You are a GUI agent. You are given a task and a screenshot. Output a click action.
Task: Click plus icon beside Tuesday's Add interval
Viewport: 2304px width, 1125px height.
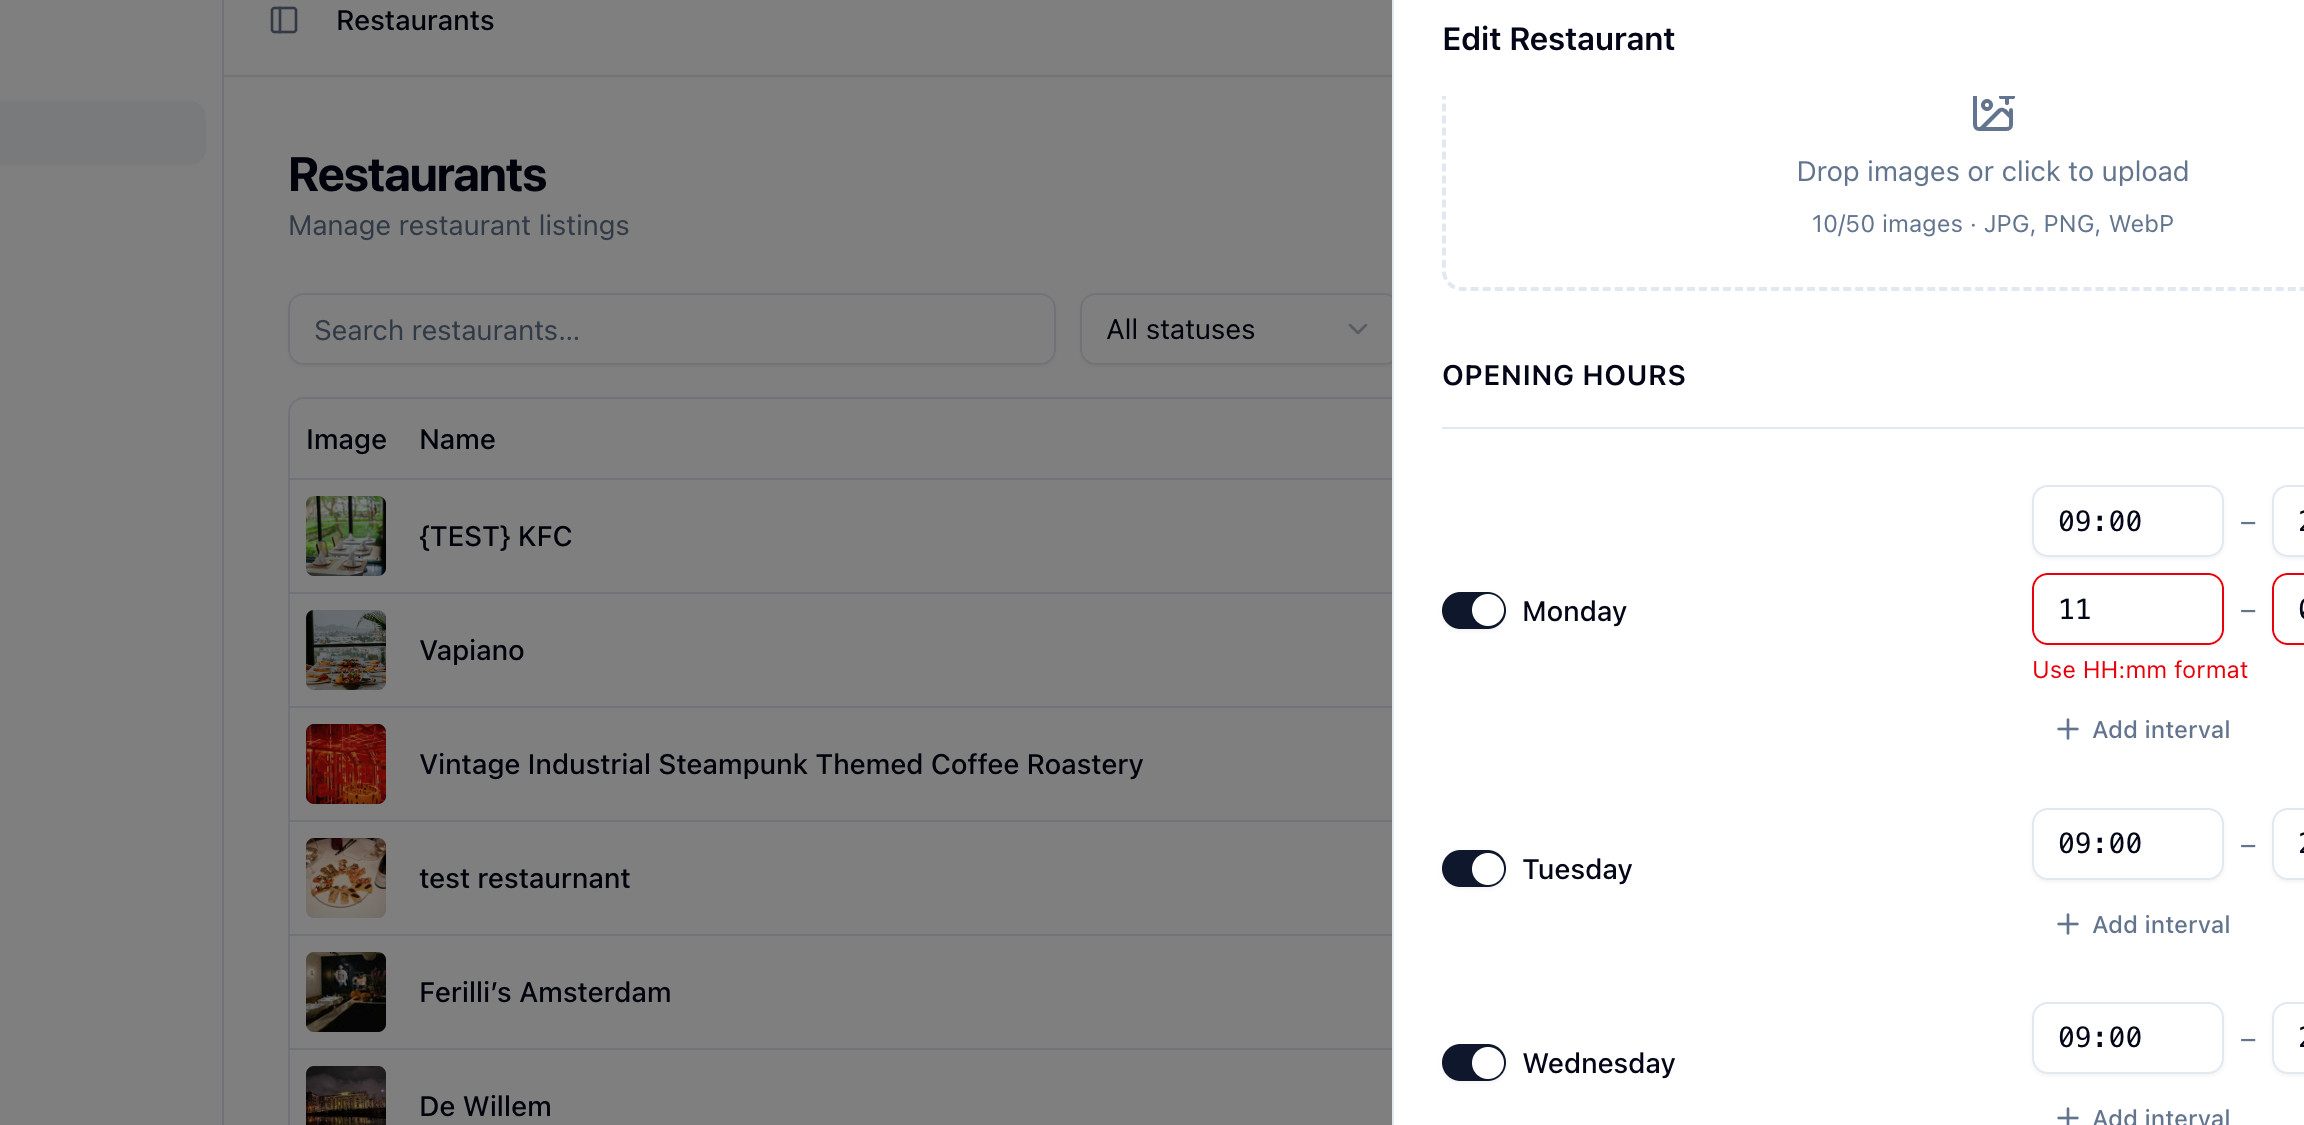[2067, 924]
